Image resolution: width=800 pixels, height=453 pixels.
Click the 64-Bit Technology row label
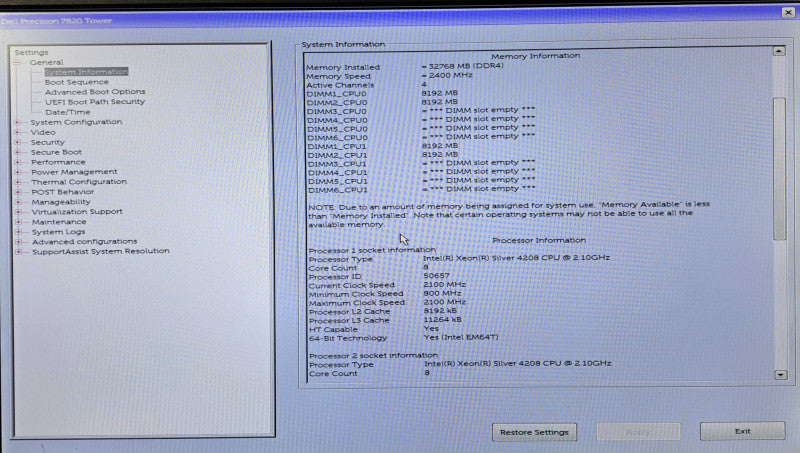348,338
